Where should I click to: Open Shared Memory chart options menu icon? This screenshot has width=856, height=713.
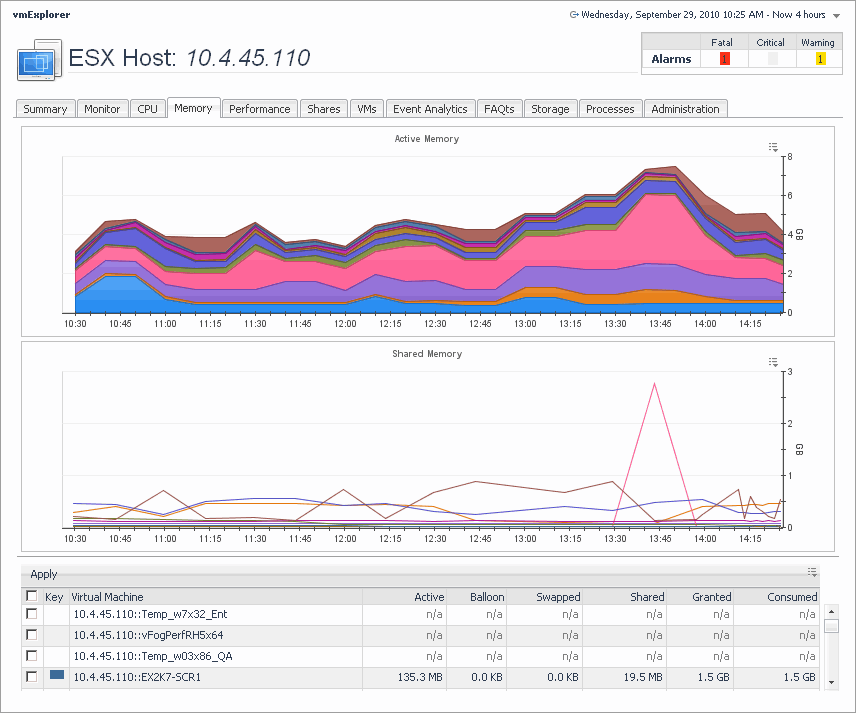tap(773, 362)
